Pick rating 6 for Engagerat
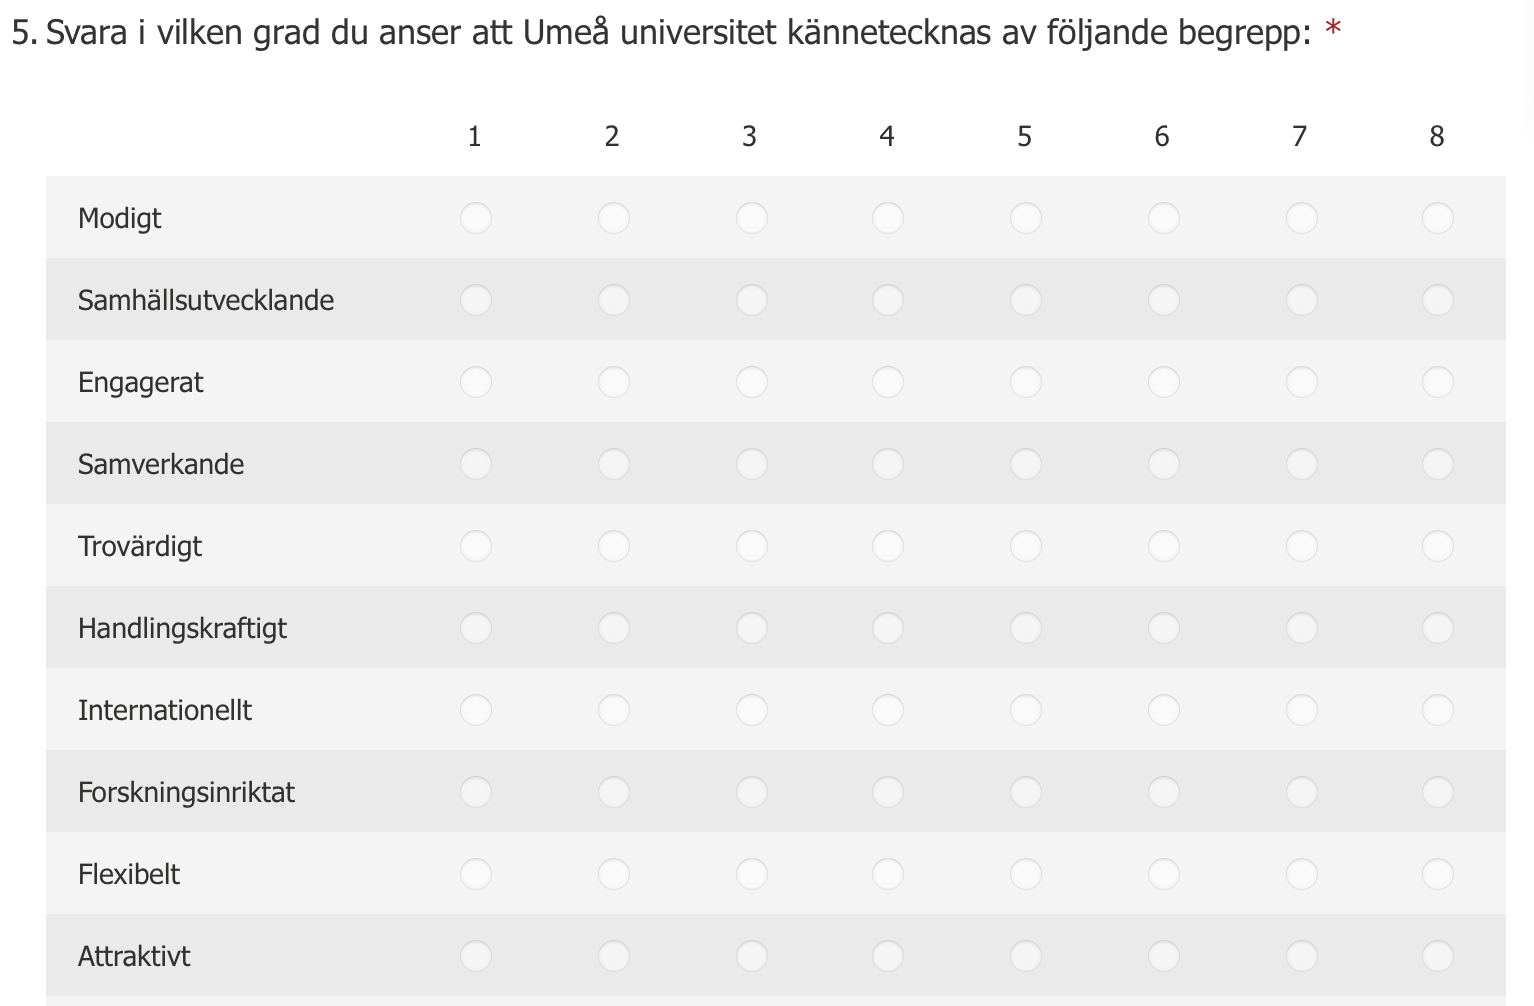The image size is (1534, 1006). pyautogui.click(x=1163, y=382)
